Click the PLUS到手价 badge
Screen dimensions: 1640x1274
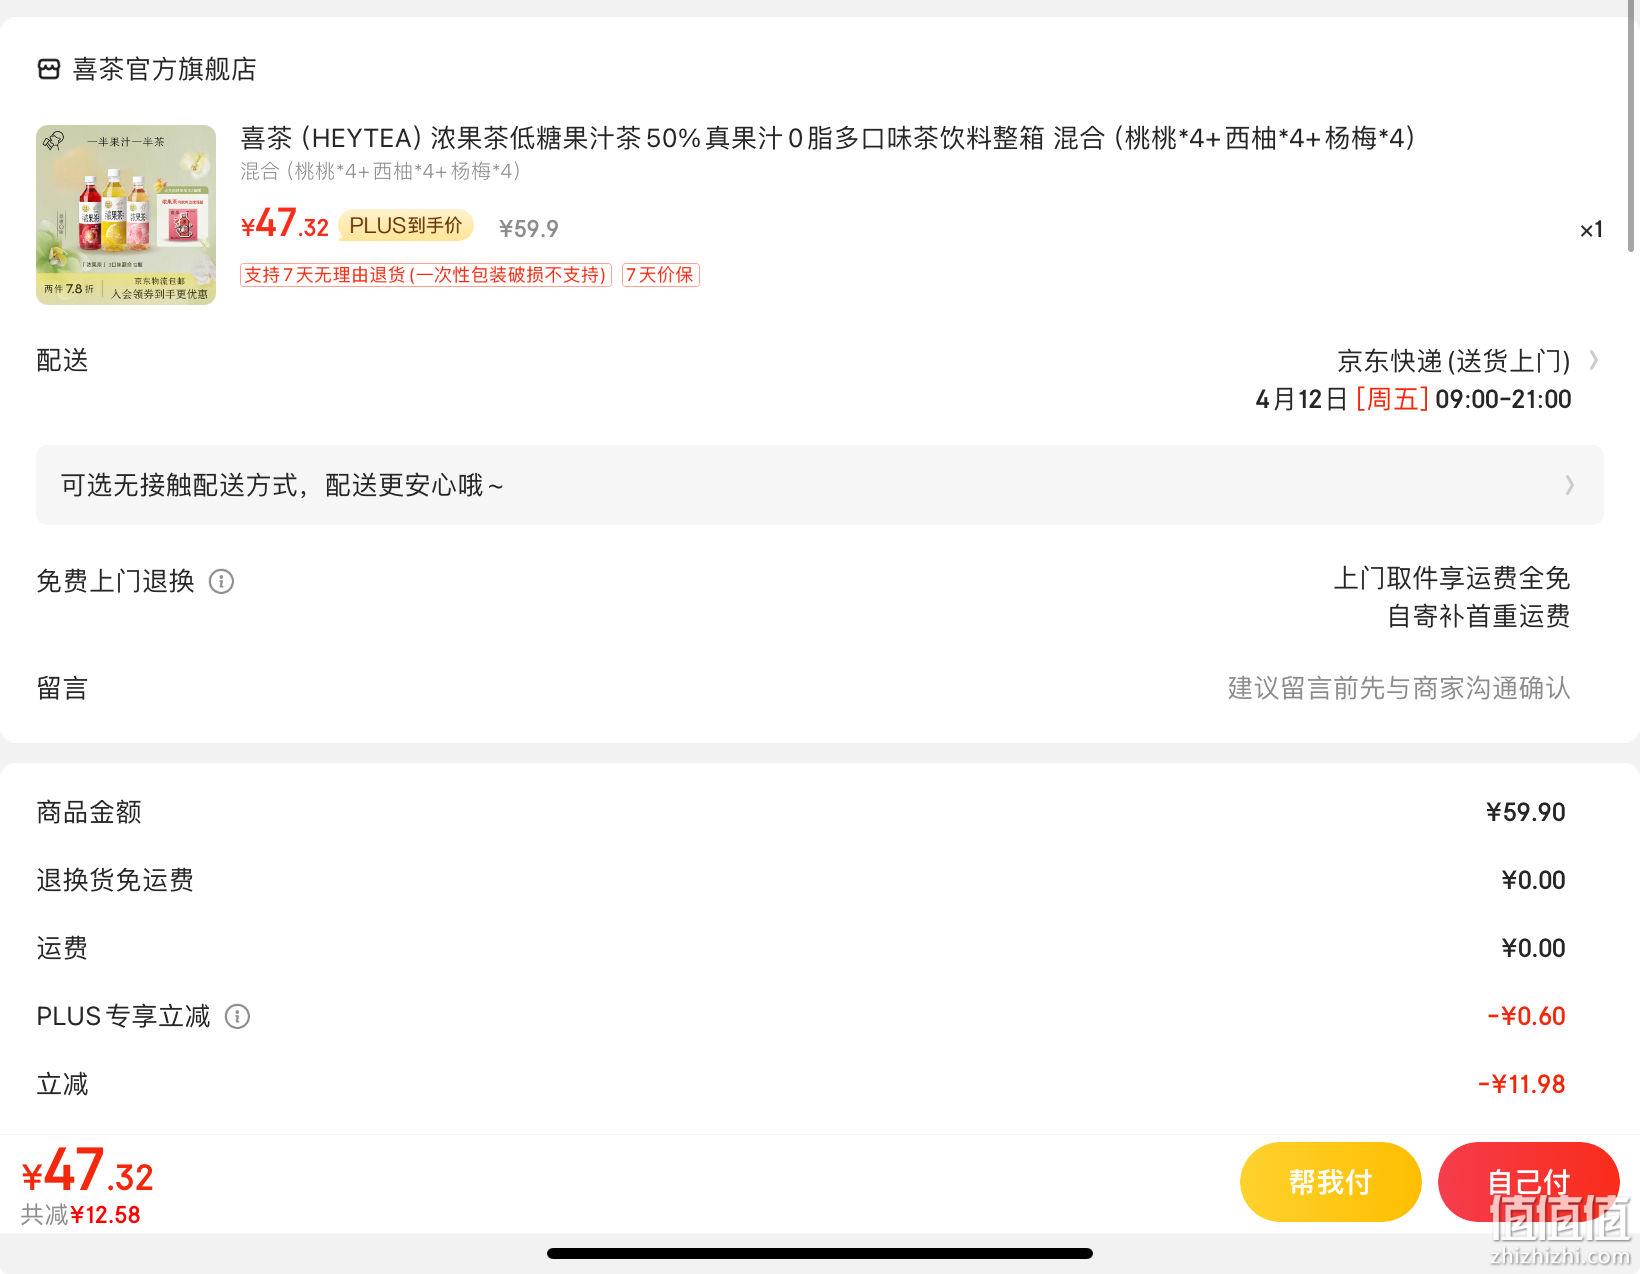pos(405,226)
